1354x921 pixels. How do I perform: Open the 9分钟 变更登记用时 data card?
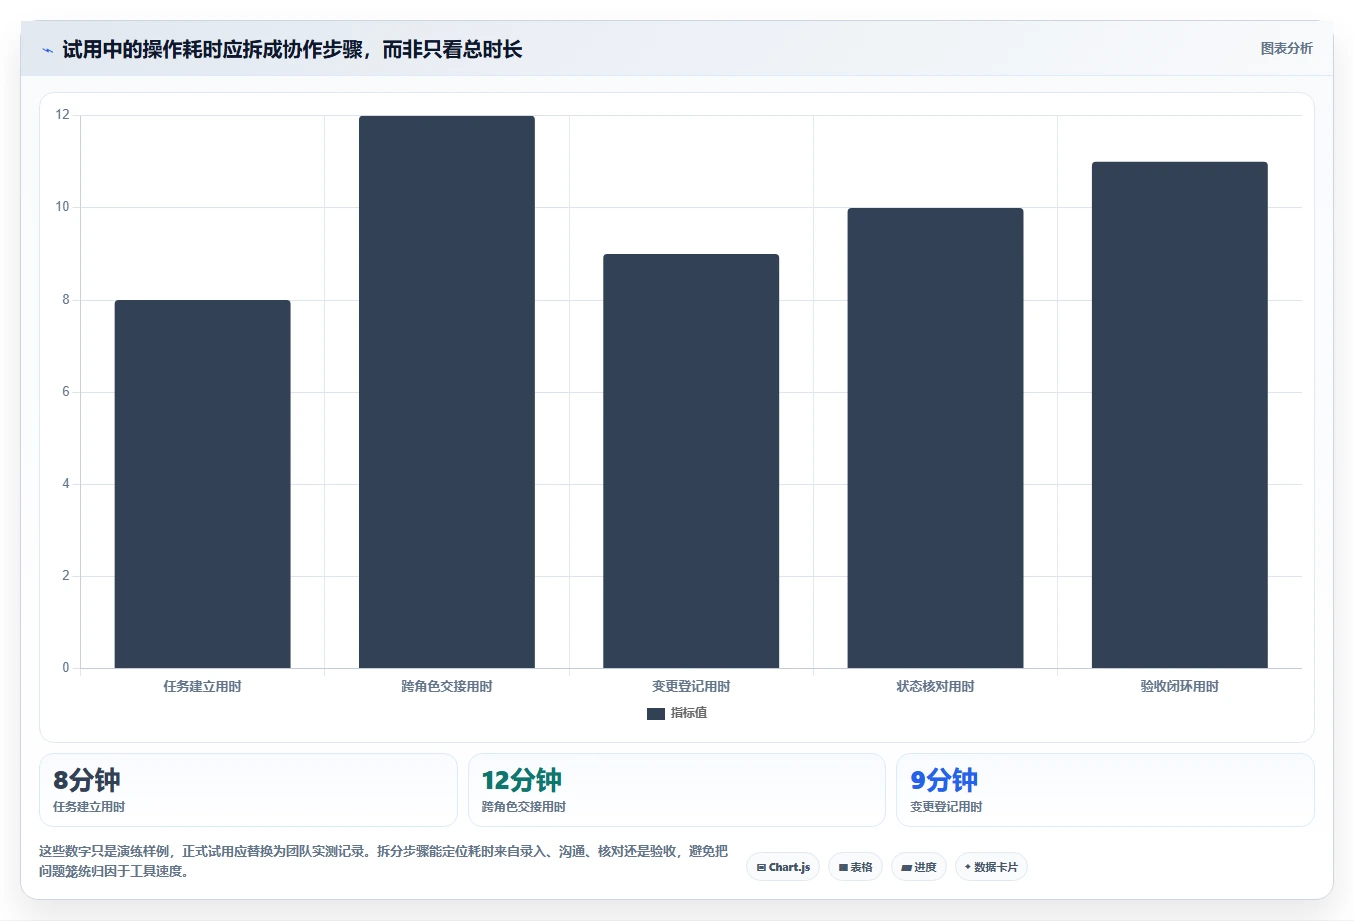tap(1105, 790)
